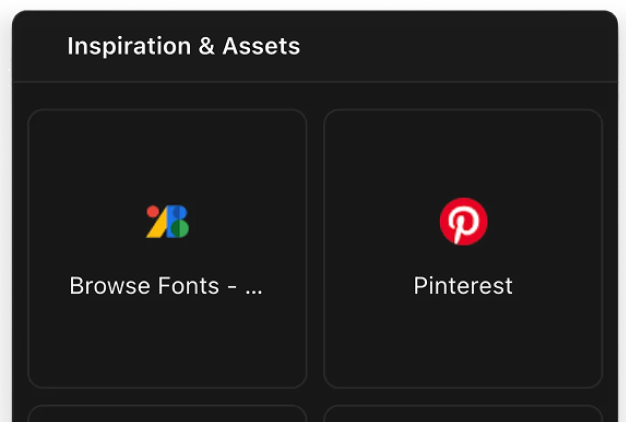Launch Pinterest via the circular P icon
Screen dimensions: 626x422
[x=463, y=221]
